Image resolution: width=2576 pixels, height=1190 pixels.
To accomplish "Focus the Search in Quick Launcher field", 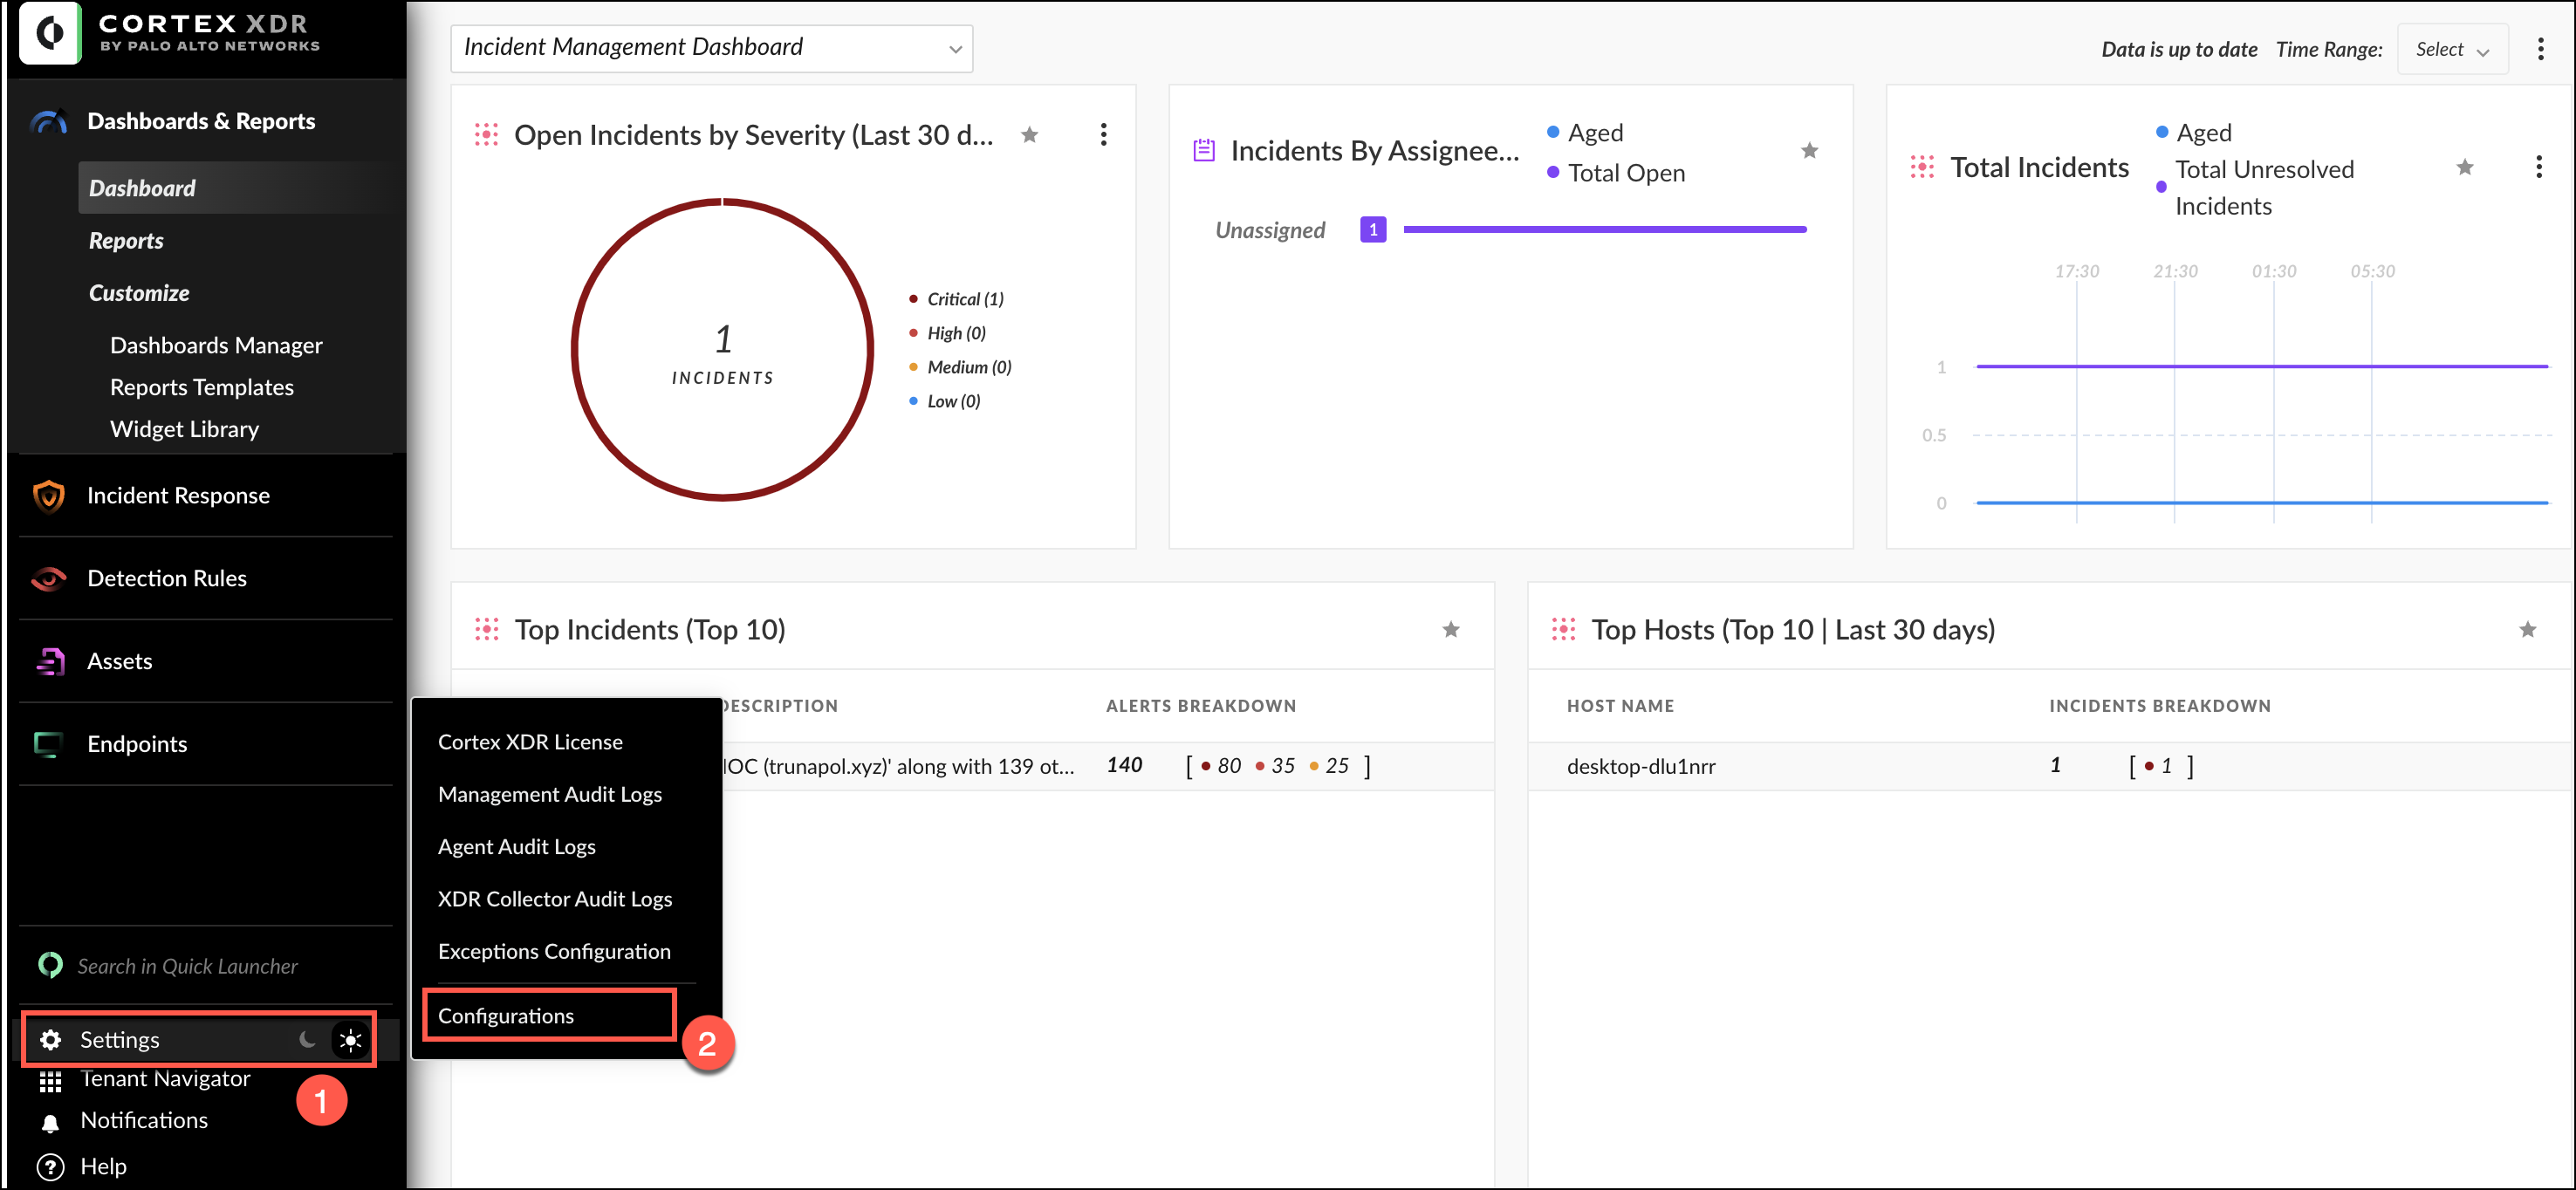I will (188, 966).
